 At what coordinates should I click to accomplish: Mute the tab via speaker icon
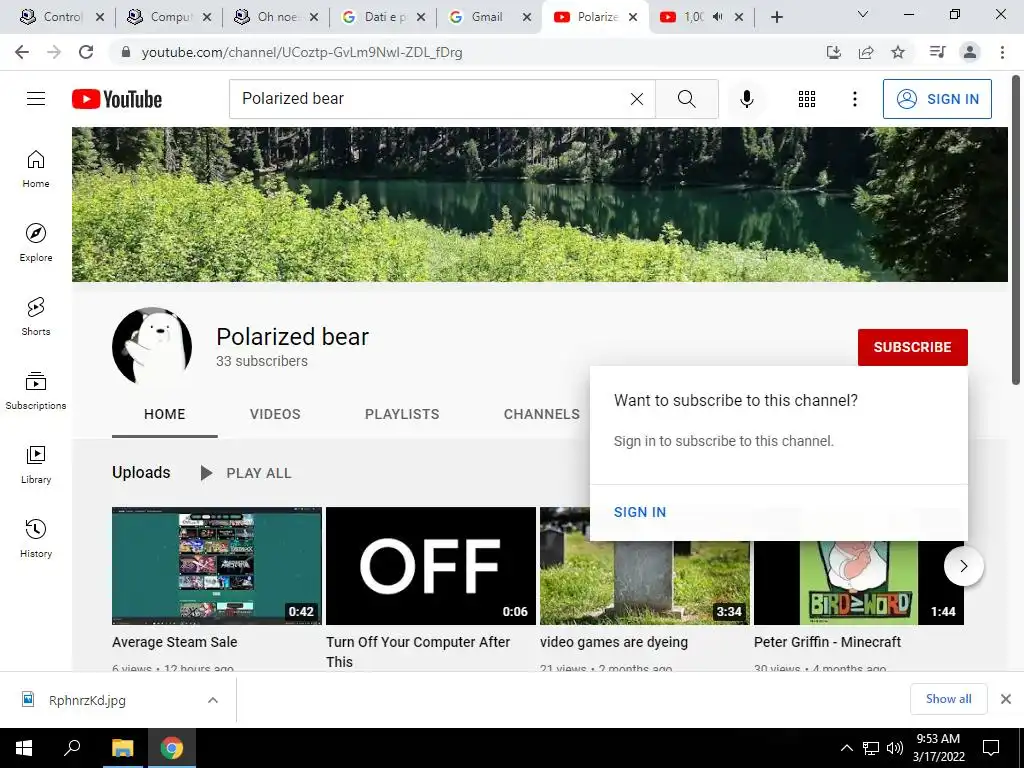click(x=717, y=17)
